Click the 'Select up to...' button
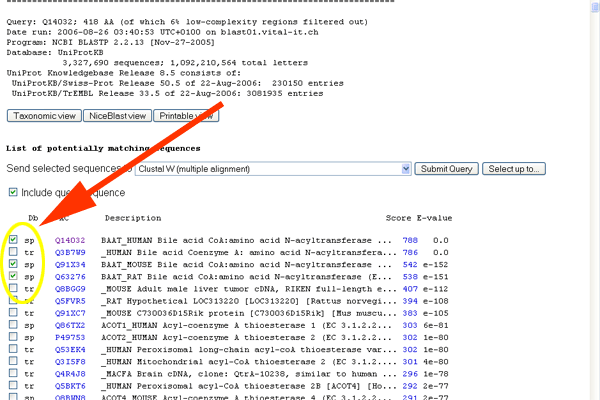 (x=514, y=169)
